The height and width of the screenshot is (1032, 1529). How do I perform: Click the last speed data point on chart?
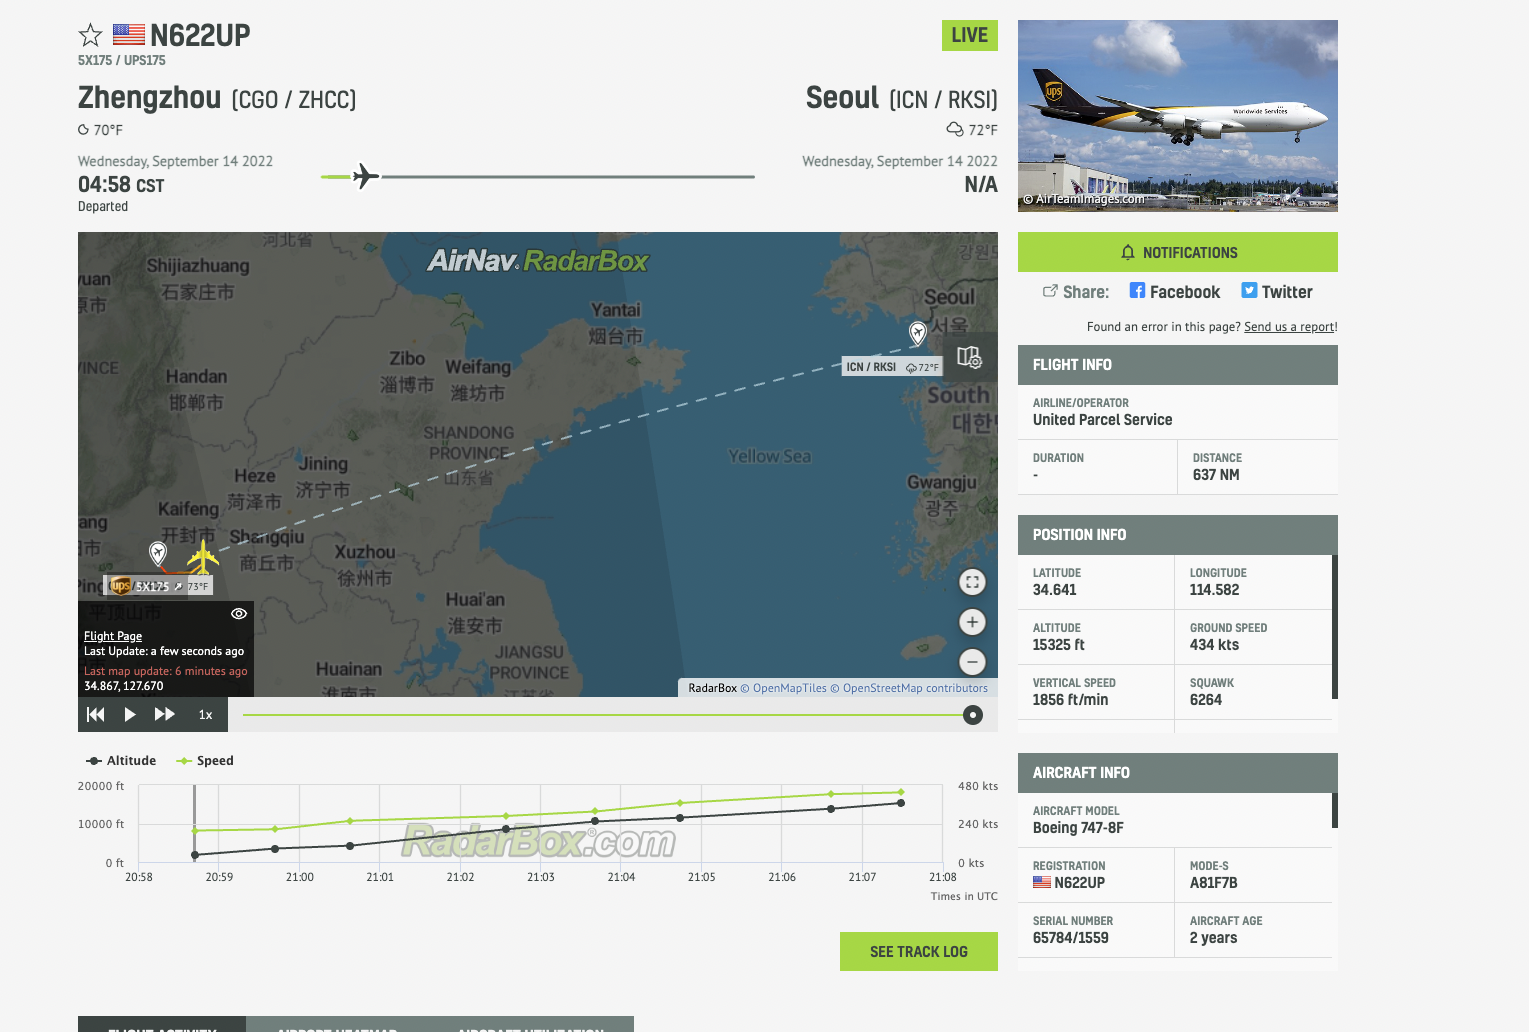click(x=901, y=792)
